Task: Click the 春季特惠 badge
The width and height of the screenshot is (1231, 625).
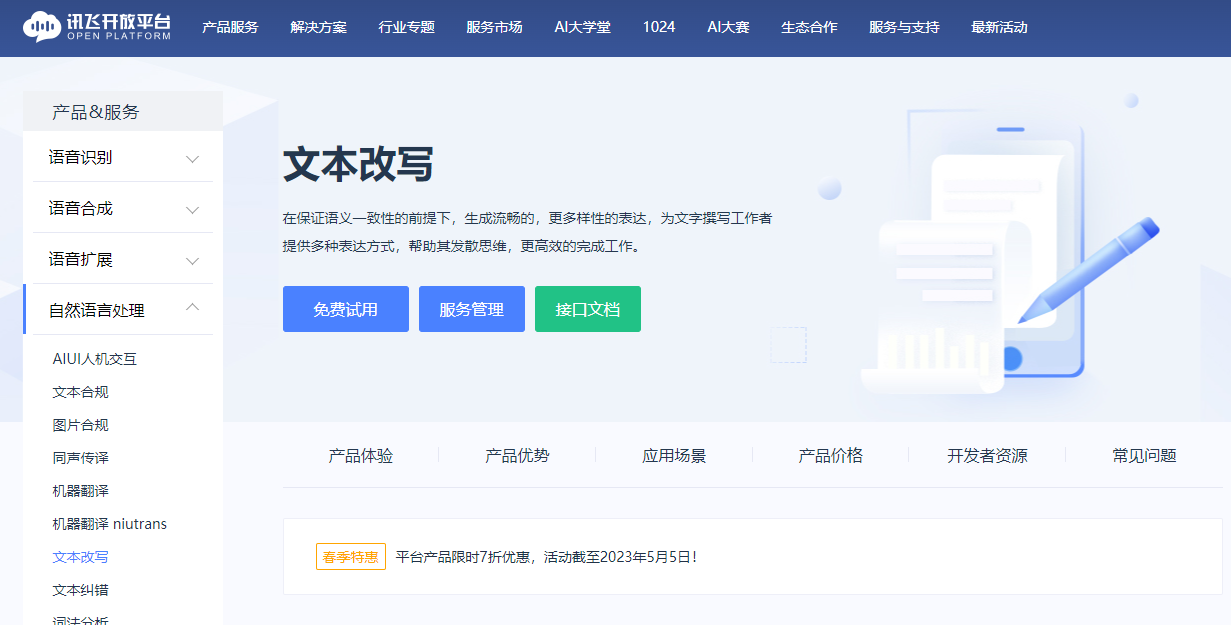Action: point(351,557)
